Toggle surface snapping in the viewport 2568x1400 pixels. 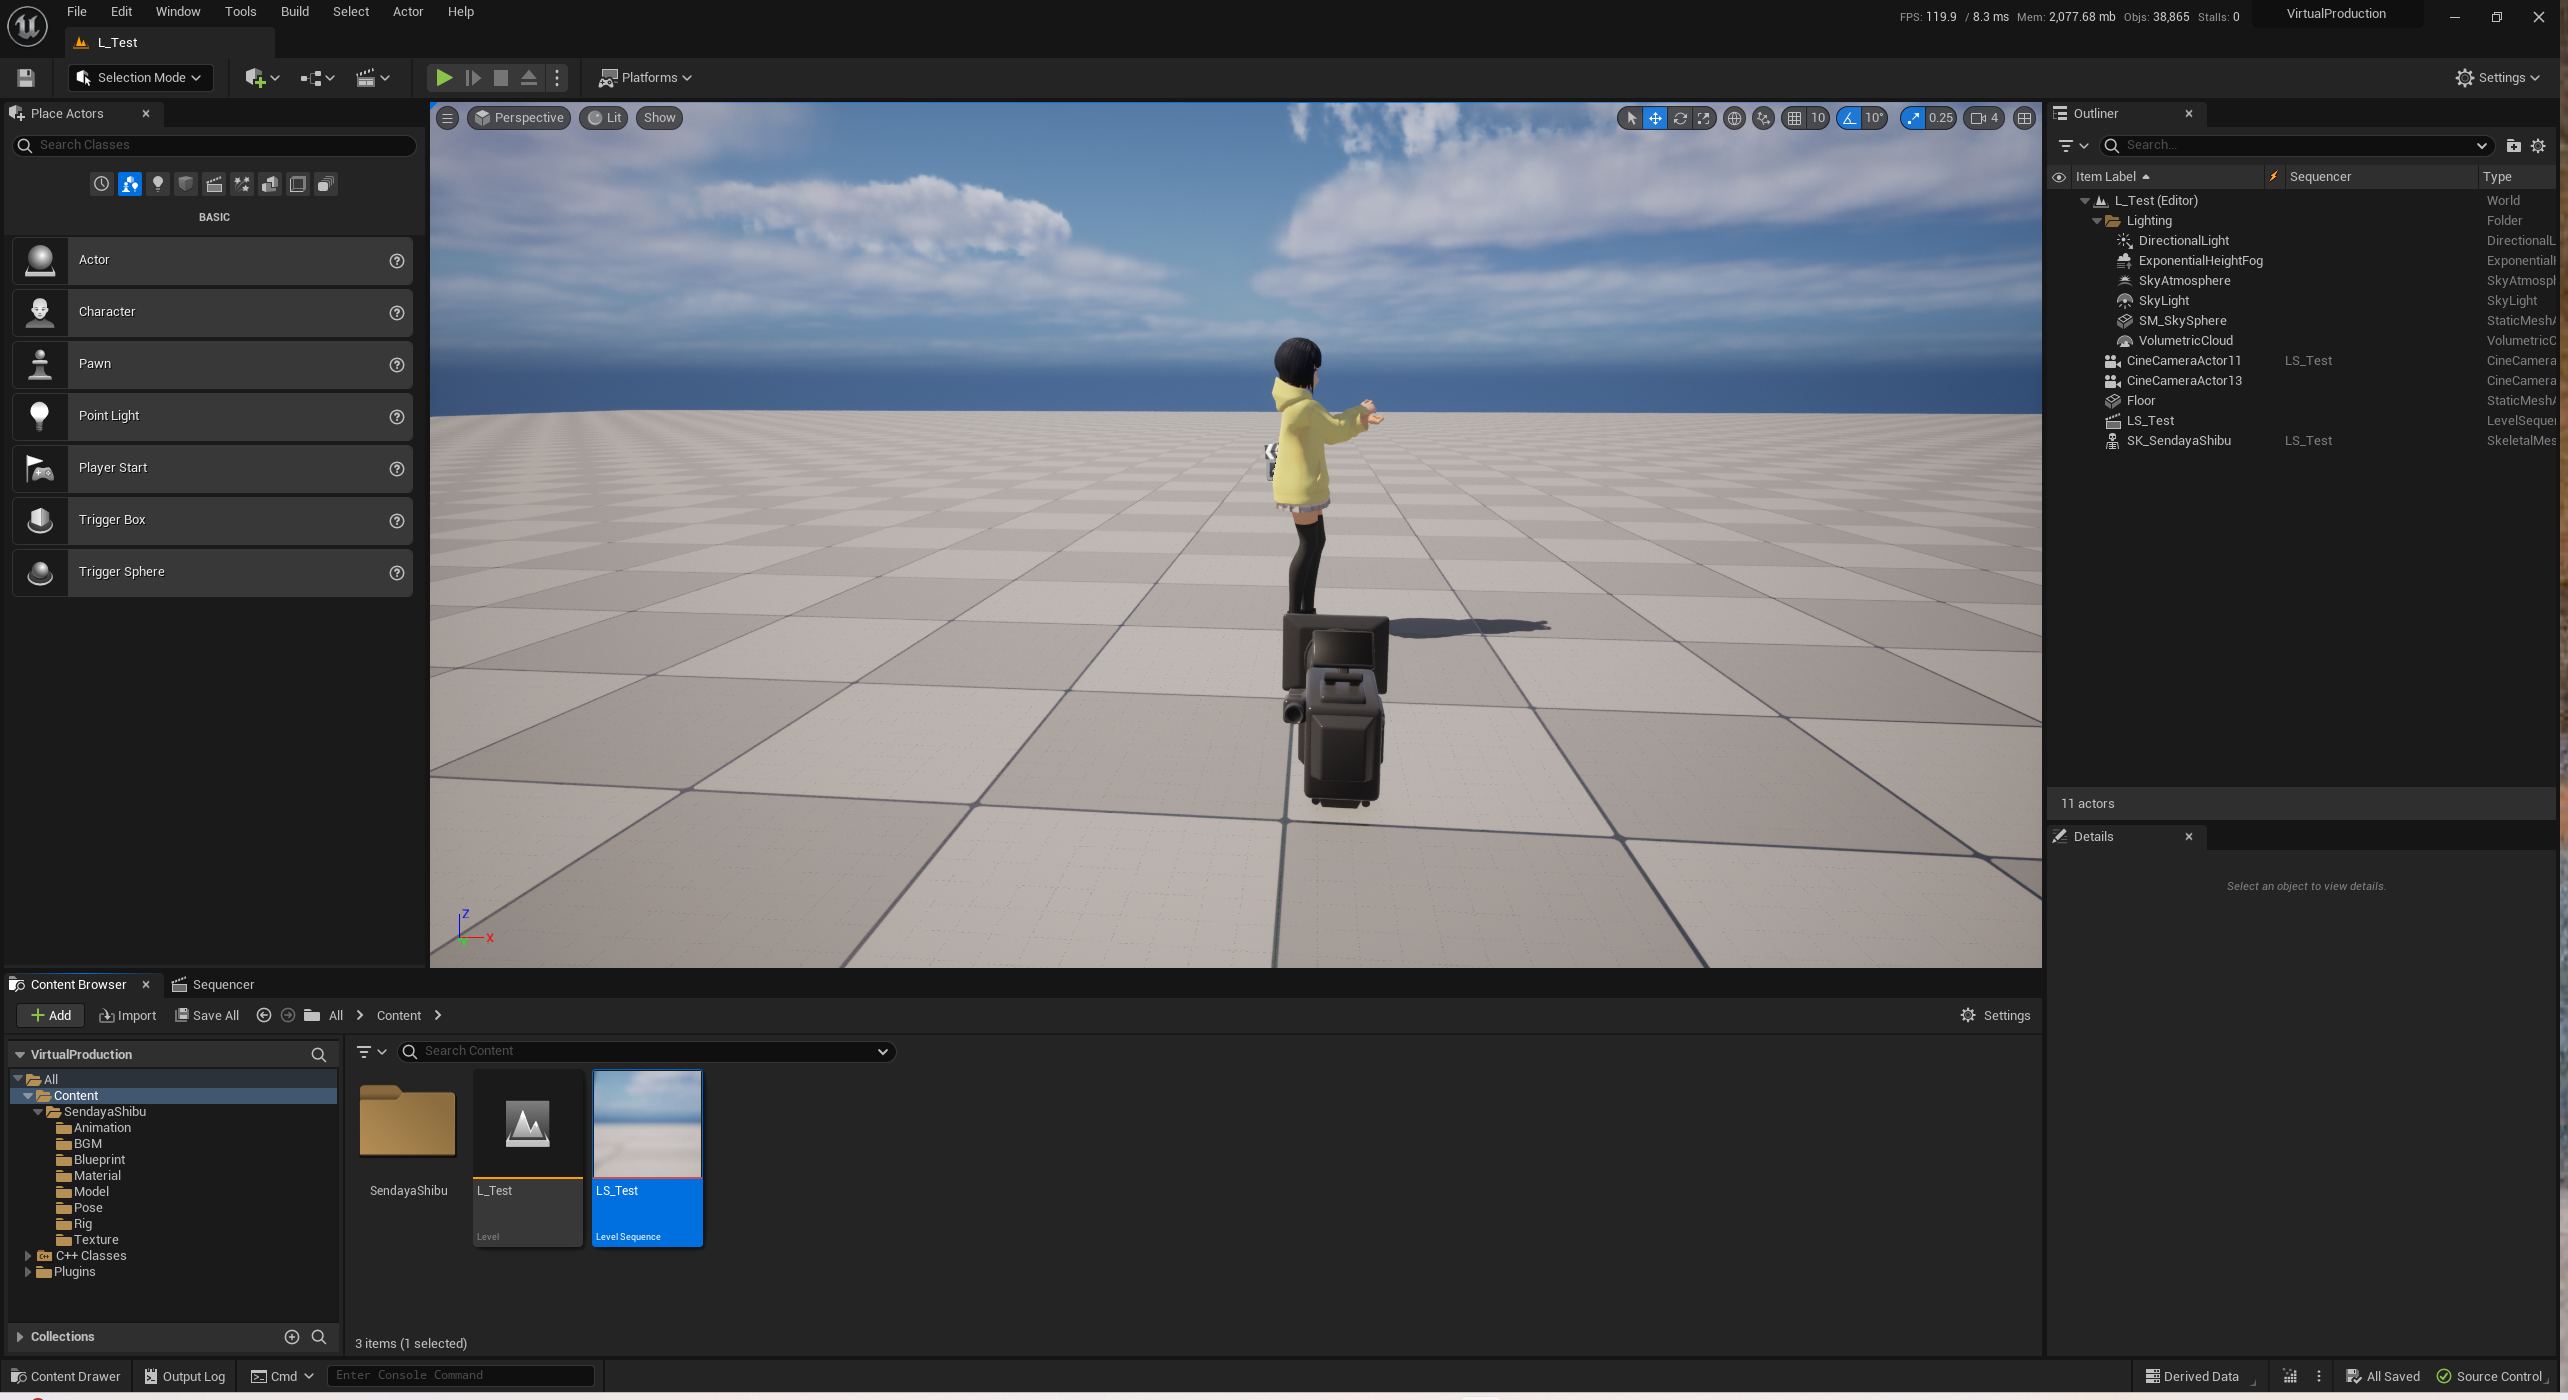point(1762,118)
